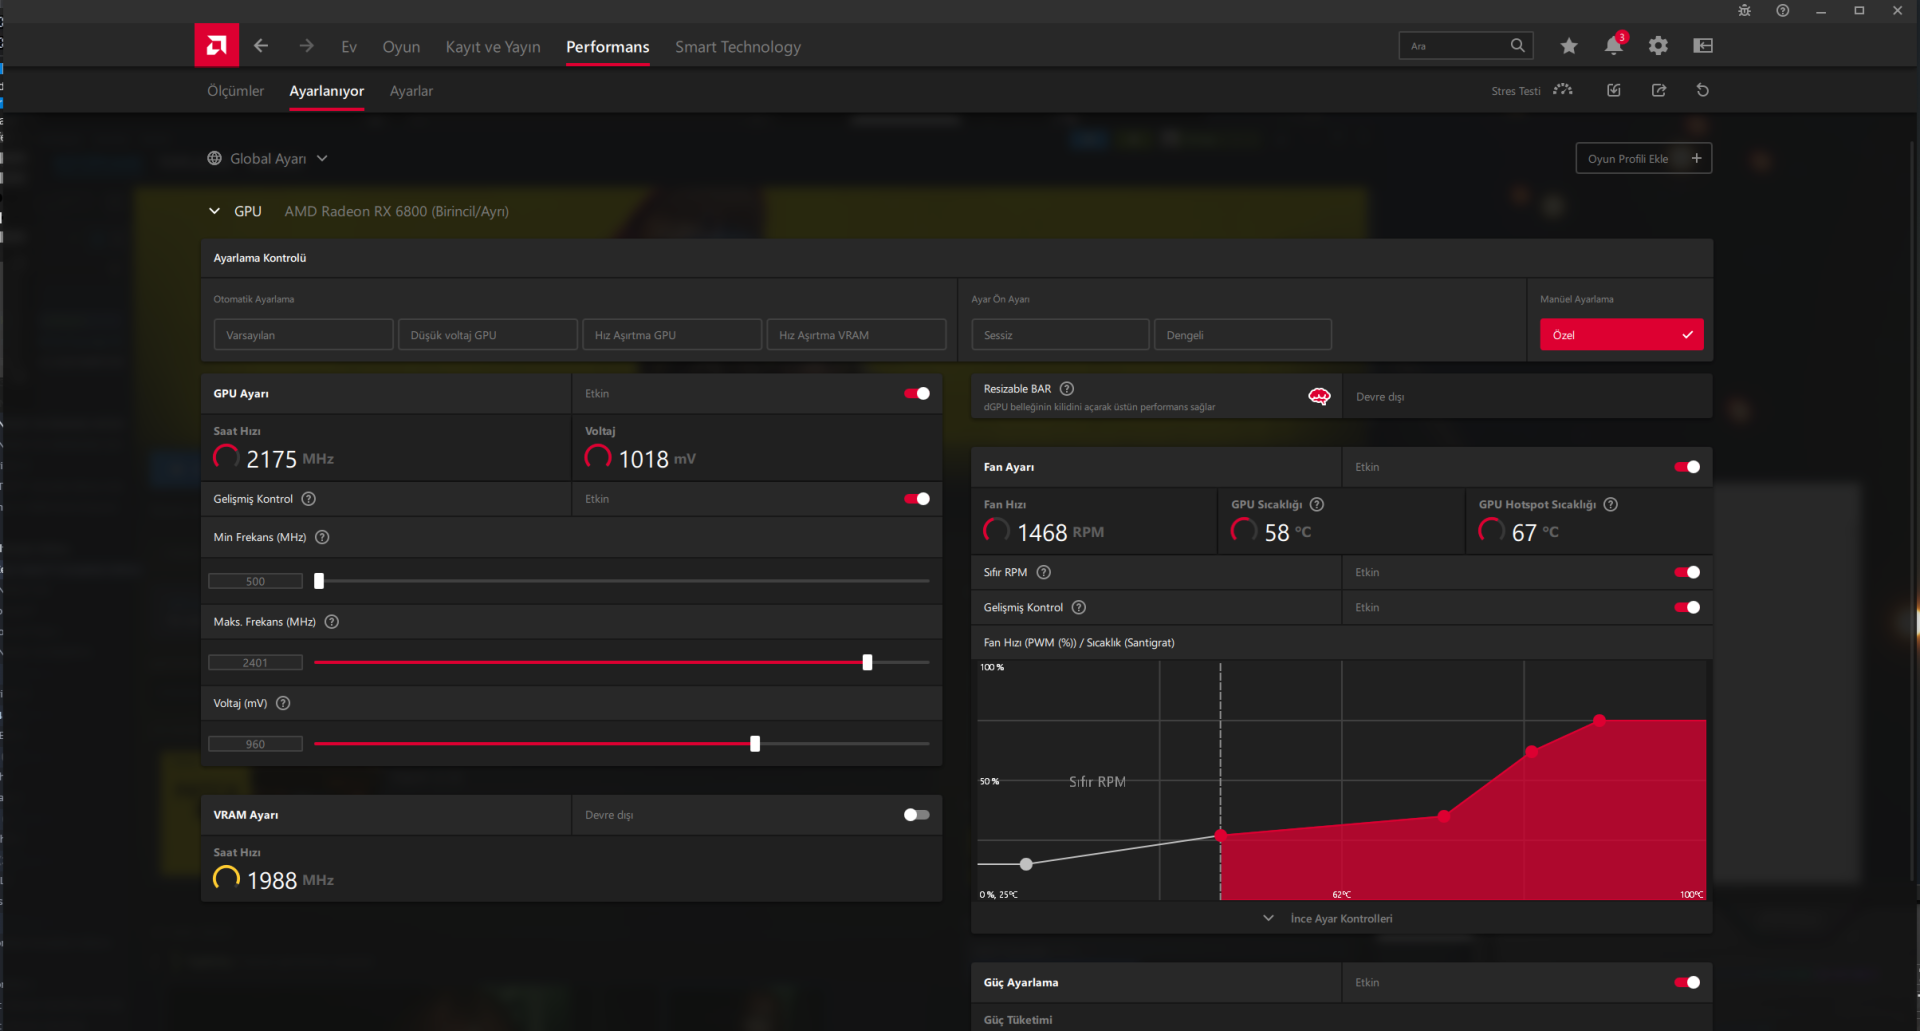Go back with the left arrow
This screenshot has height=1031, width=1920.
click(x=261, y=46)
